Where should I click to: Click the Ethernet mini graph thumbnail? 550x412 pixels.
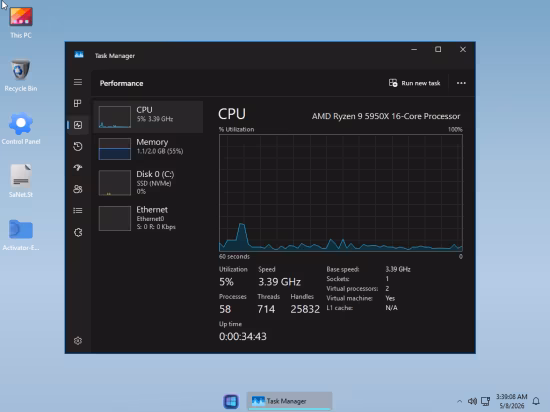click(x=115, y=218)
